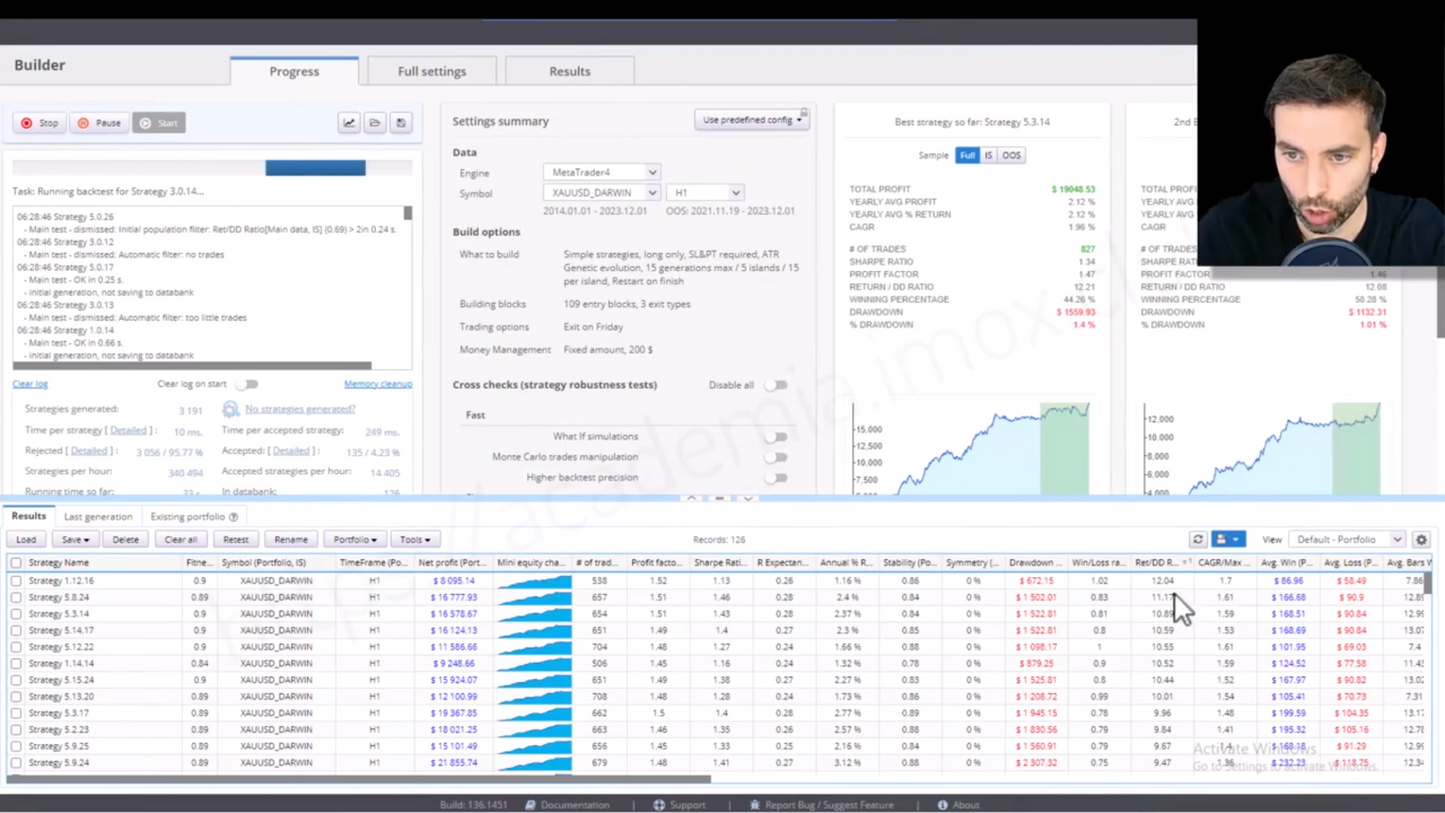Click the open folder icon in toolbar
This screenshot has width=1445, height=813.
click(375, 123)
